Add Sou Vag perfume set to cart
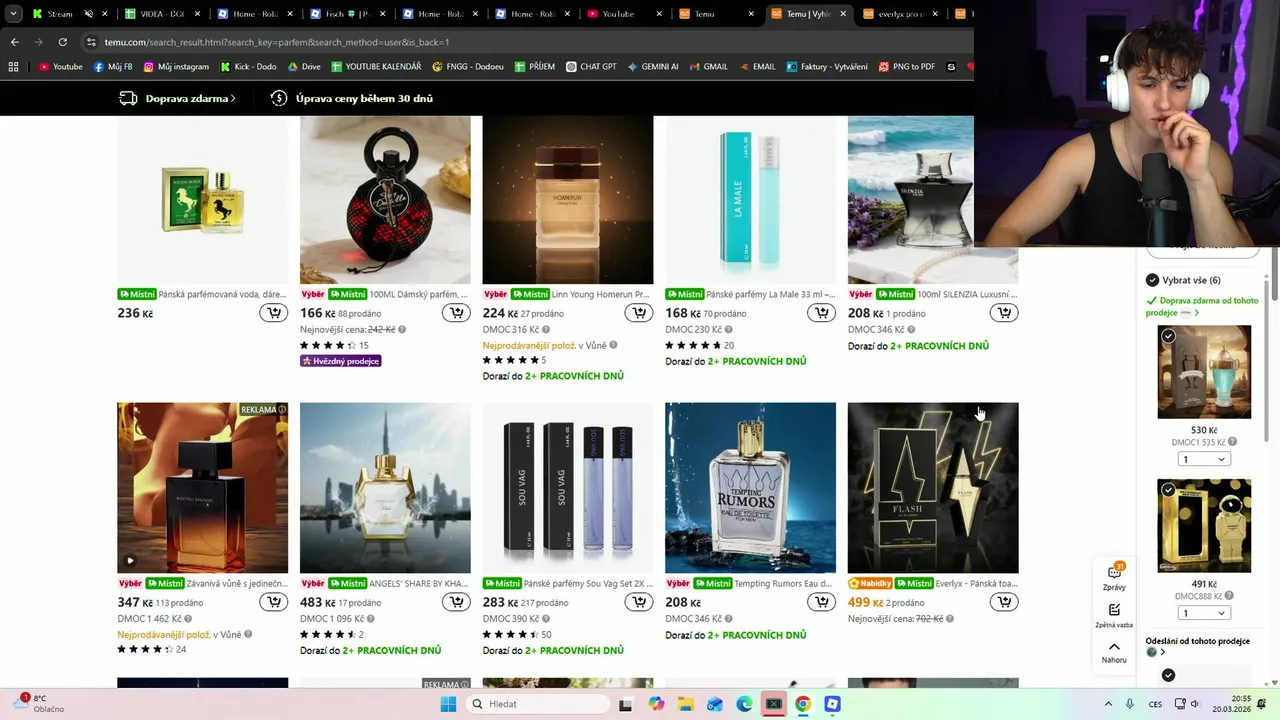 click(639, 602)
